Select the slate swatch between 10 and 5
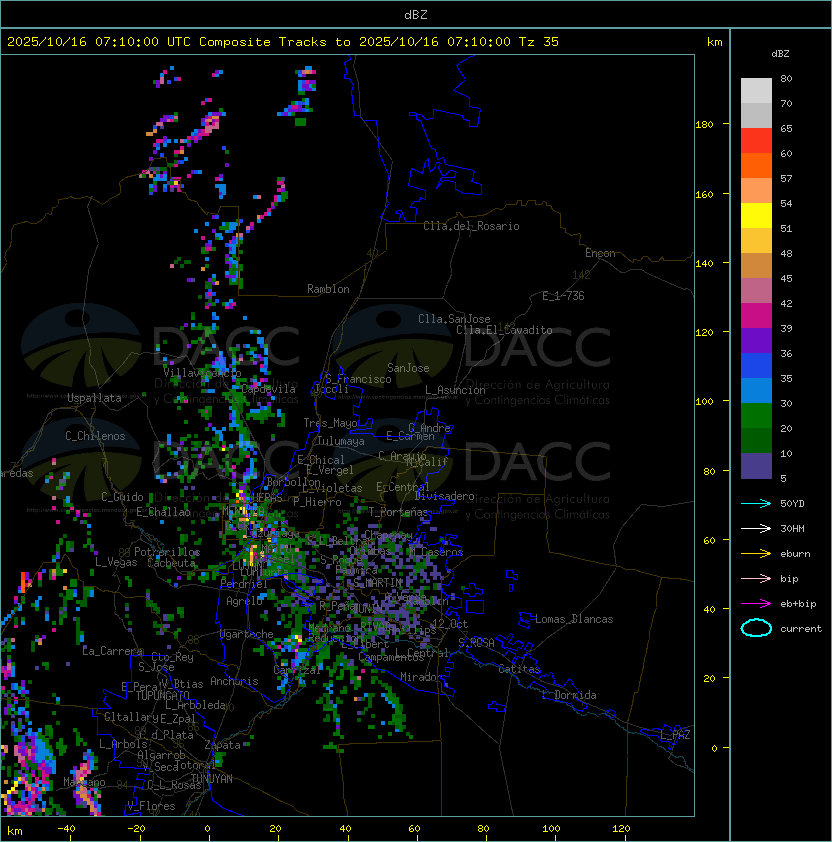 click(756, 466)
